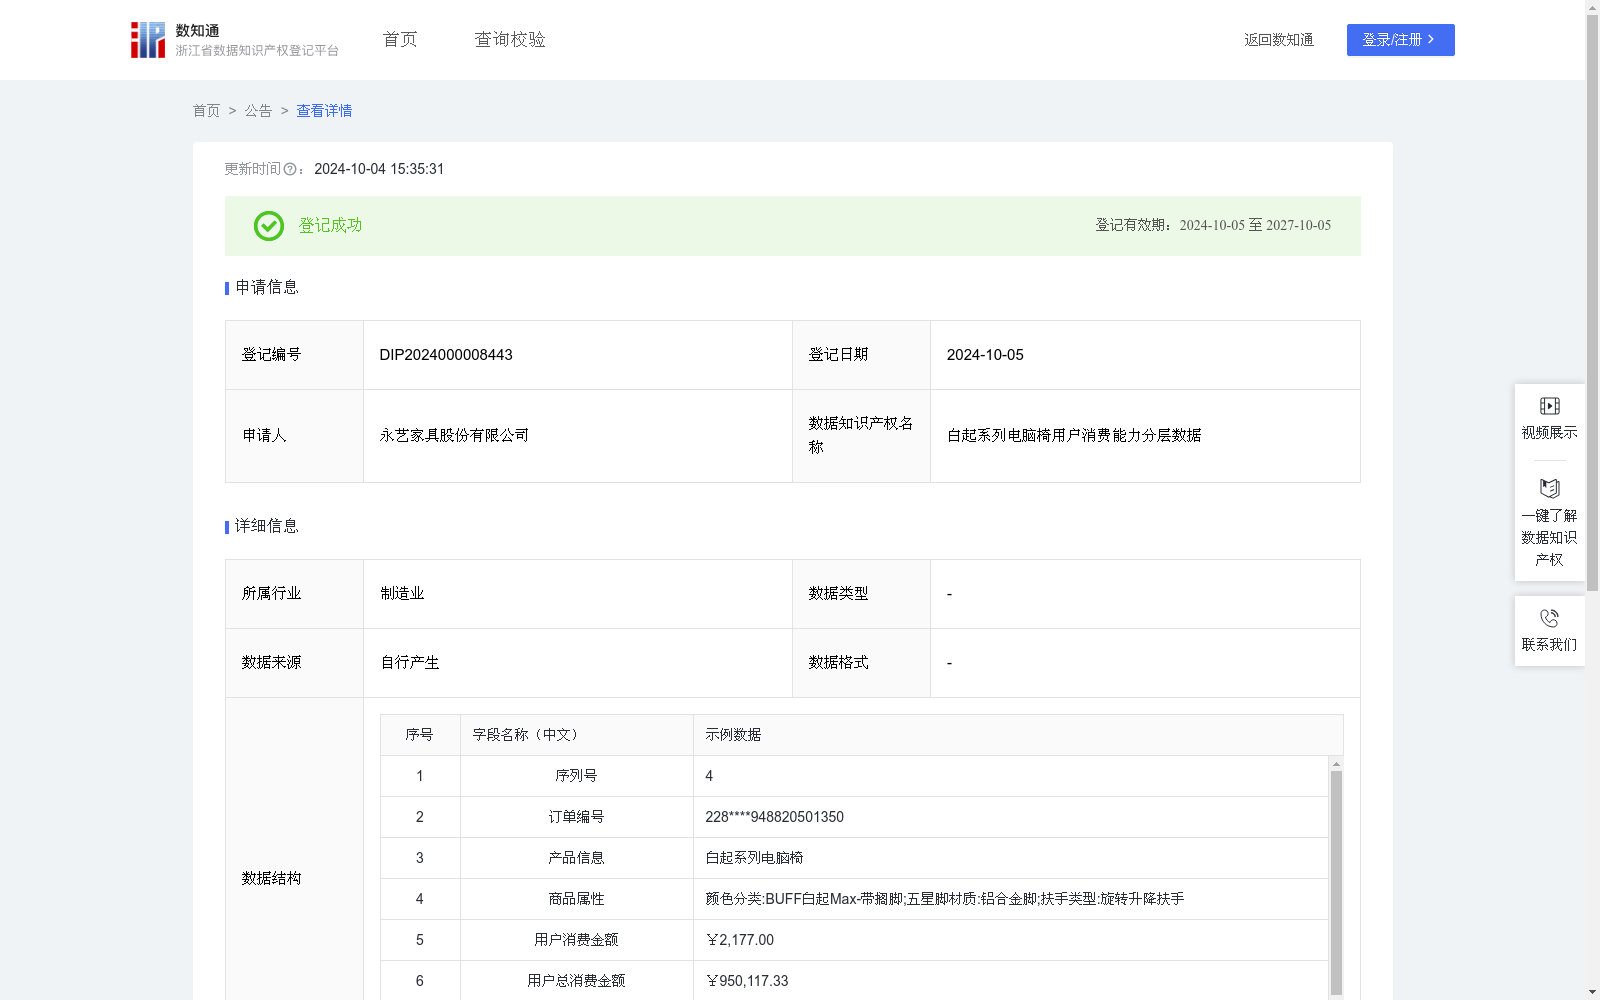
Task: Click the 产品信息 field name
Action: point(576,858)
